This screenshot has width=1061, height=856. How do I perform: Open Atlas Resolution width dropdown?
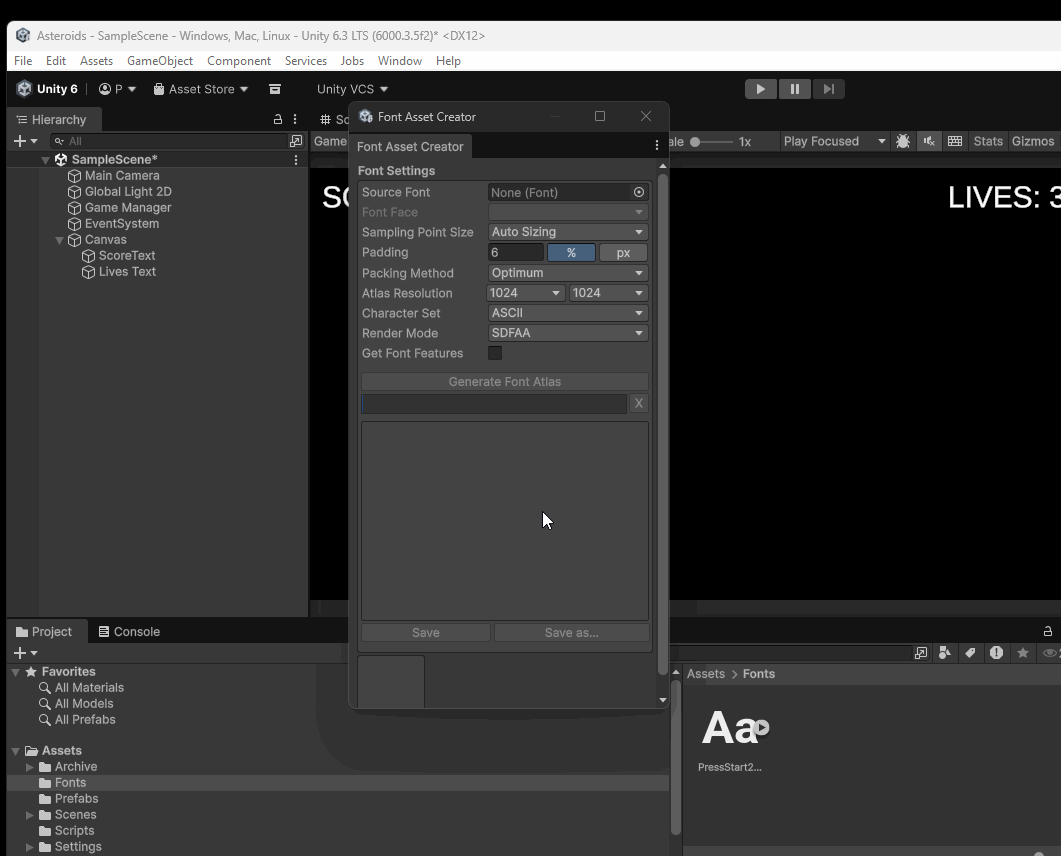click(x=526, y=293)
